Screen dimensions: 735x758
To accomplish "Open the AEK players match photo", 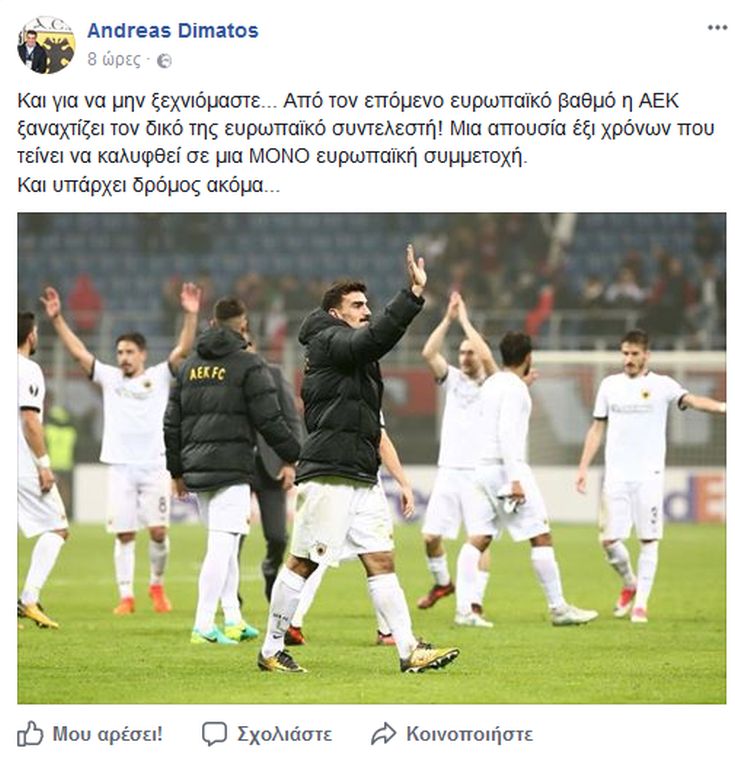I will click(371, 458).
